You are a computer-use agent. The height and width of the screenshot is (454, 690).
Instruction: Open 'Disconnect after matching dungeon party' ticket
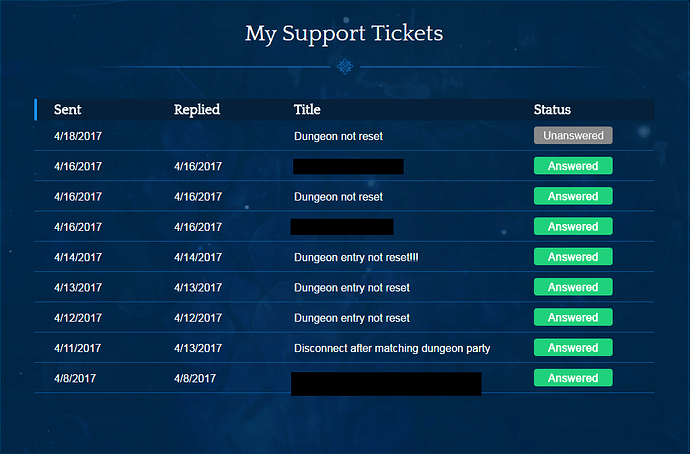[x=391, y=349]
